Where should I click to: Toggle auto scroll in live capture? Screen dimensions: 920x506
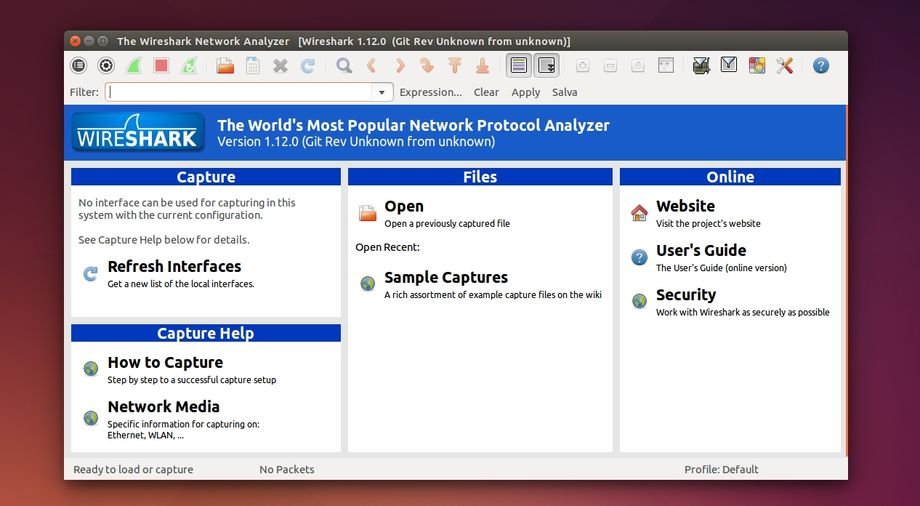[x=546, y=66]
